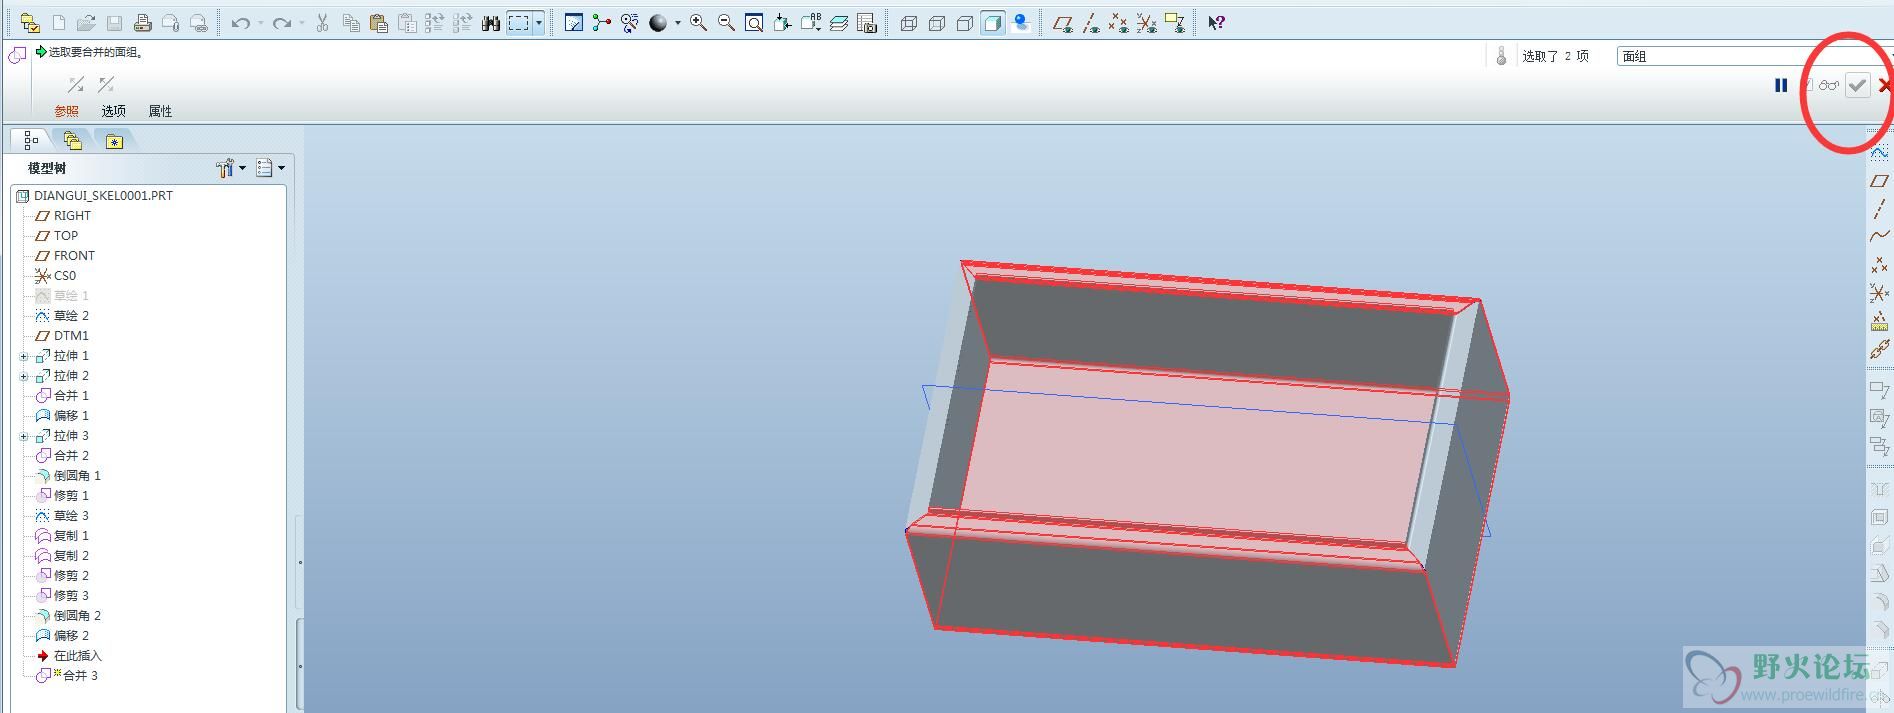Switch to model tree navigator tab
The image size is (1894, 713).
click(30, 141)
